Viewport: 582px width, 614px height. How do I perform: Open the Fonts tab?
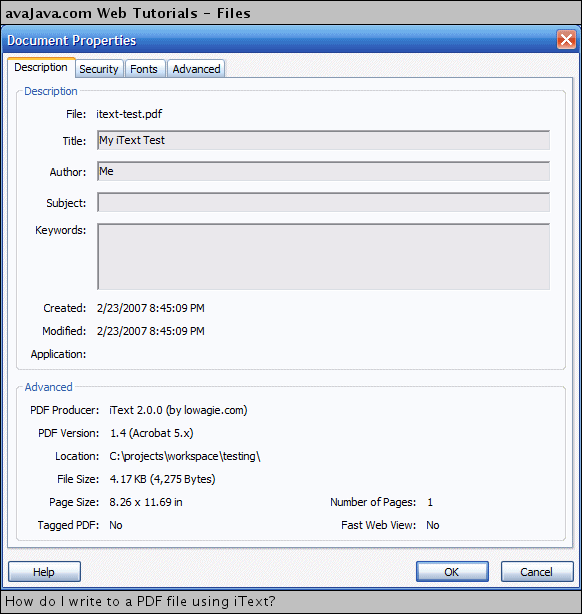[144, 69]
